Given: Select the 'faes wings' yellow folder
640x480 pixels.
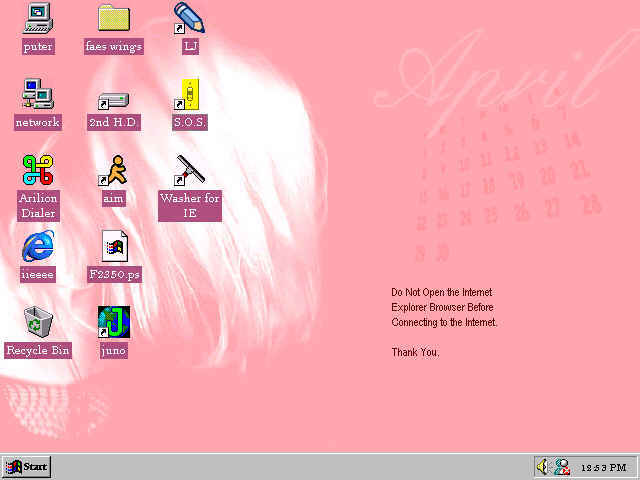Looking at the screenshot, I should point(113,18).
